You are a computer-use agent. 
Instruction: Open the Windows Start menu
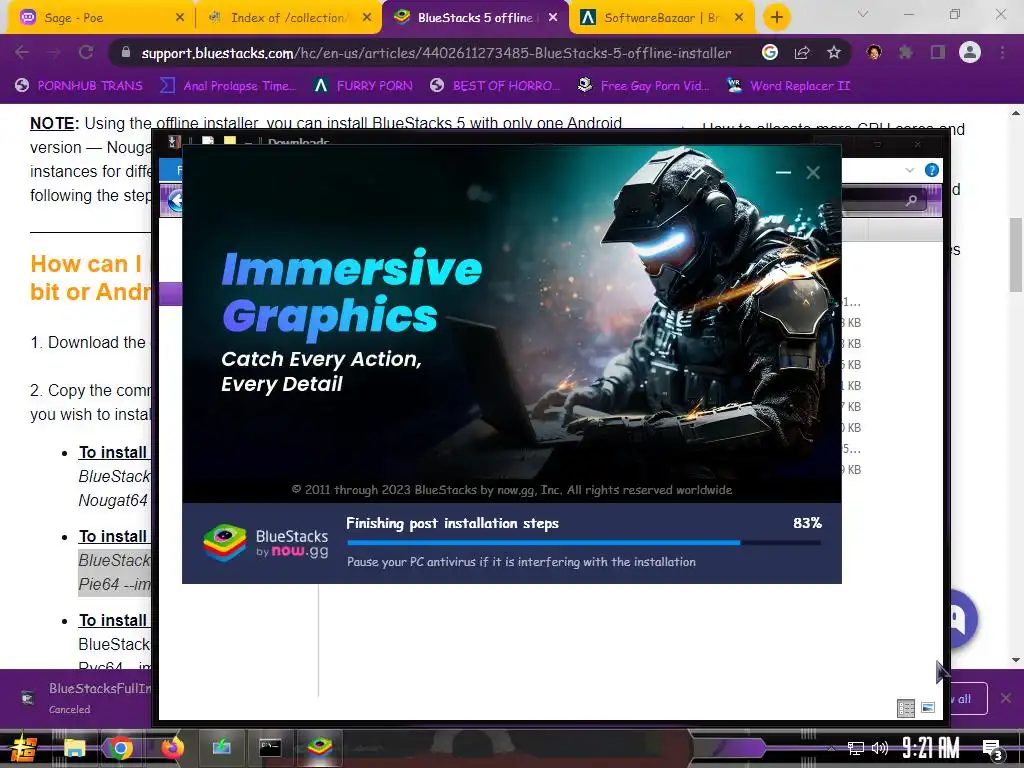coord(24,748)
